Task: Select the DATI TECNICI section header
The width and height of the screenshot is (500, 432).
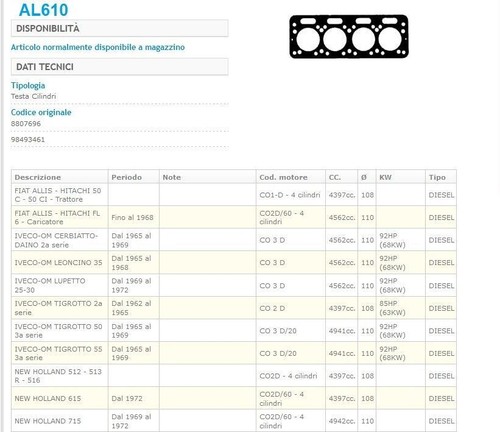Action: point(120,67)
